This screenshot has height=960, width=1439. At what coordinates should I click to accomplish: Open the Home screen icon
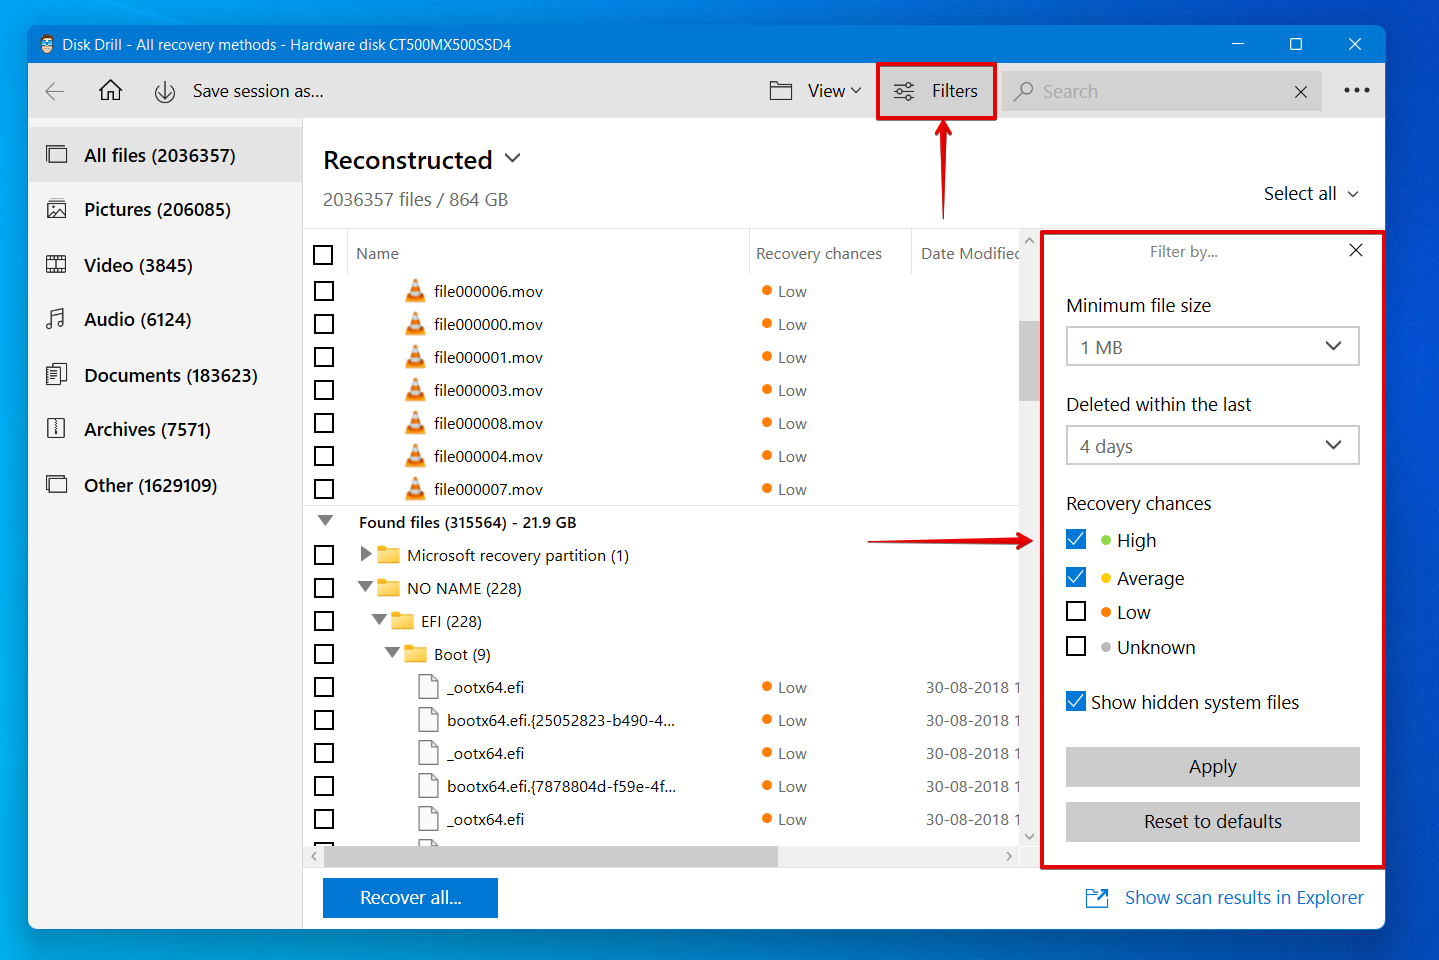pos(110,91)
